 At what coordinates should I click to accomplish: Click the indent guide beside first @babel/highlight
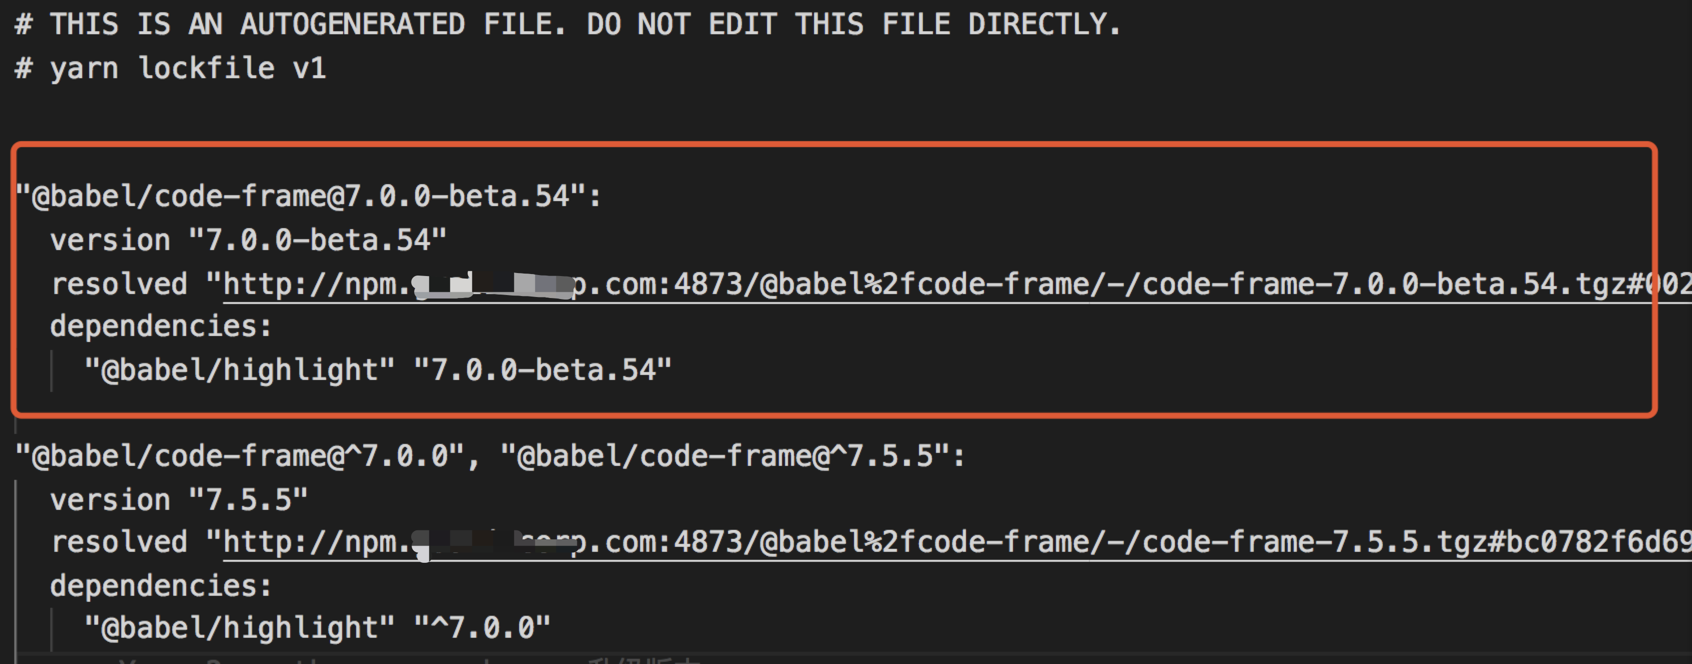52,370
